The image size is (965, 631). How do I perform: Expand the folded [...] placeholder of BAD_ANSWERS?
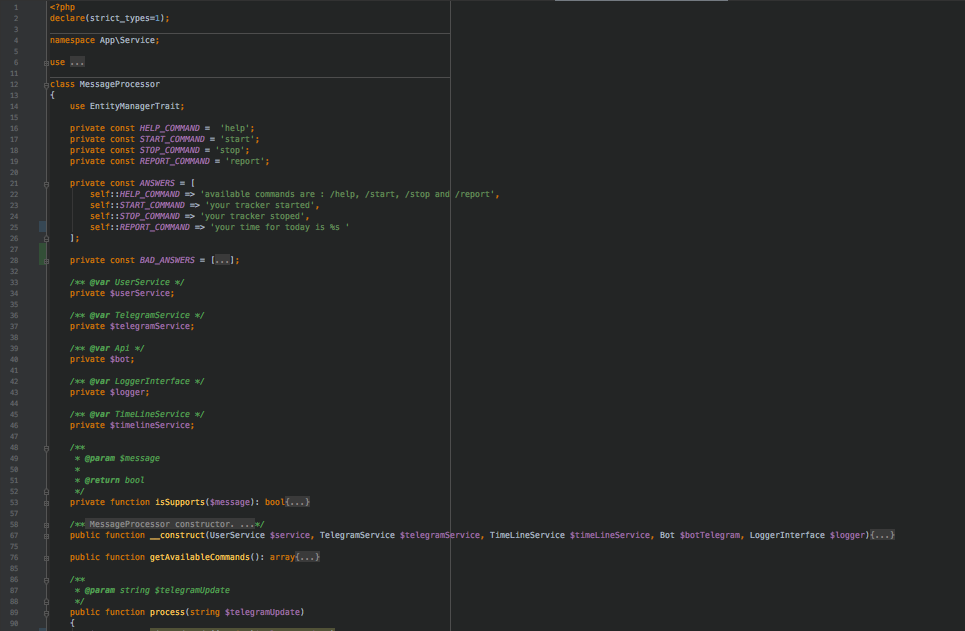pyautogui.click(x=223, y=260)
